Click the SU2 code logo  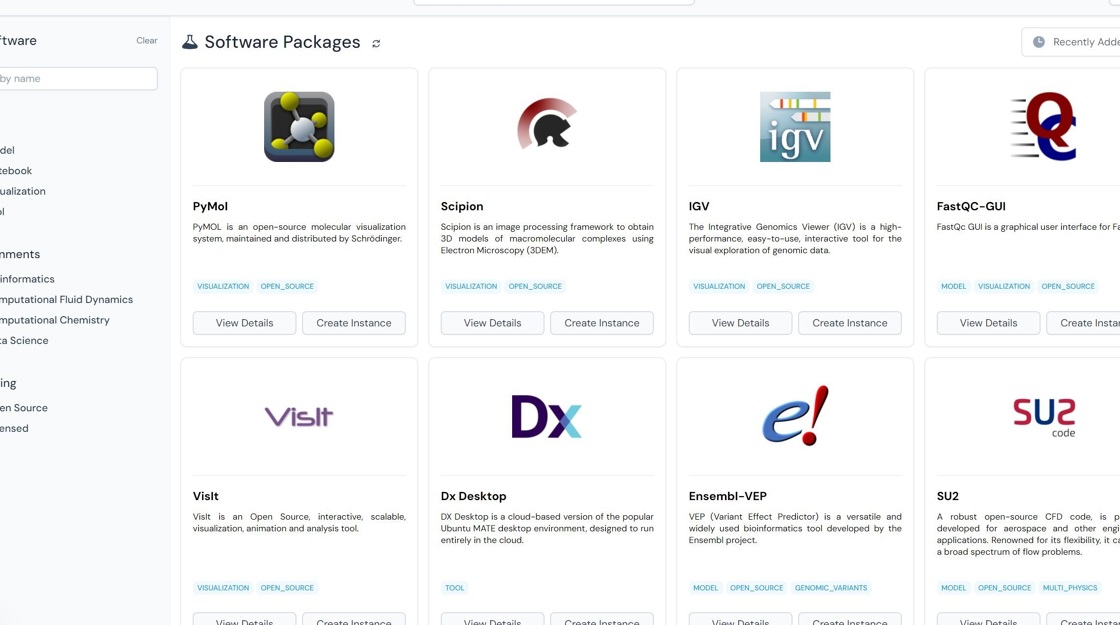pos(1044,418)
